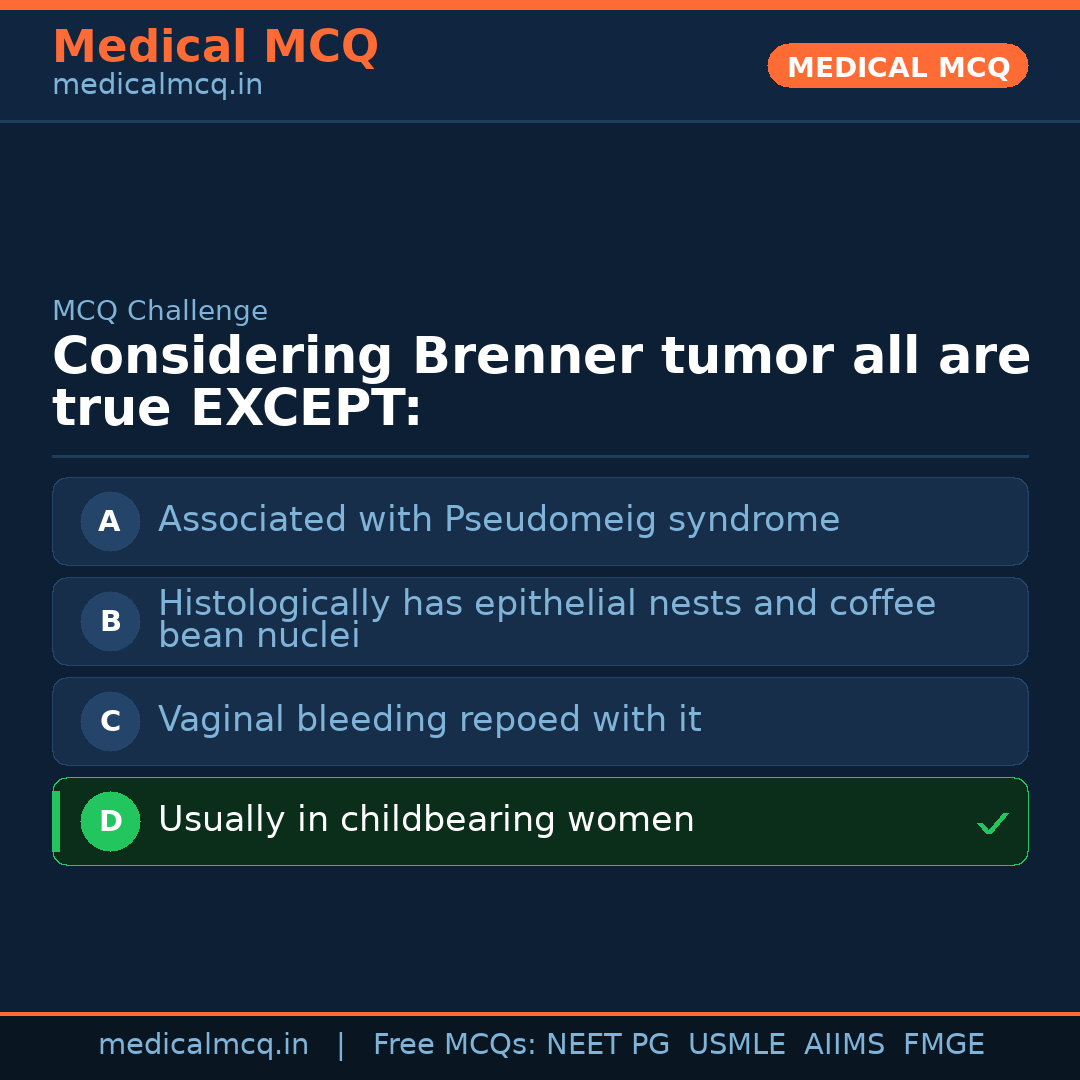Click the green checkmark on option D

[x=992, y=823]
